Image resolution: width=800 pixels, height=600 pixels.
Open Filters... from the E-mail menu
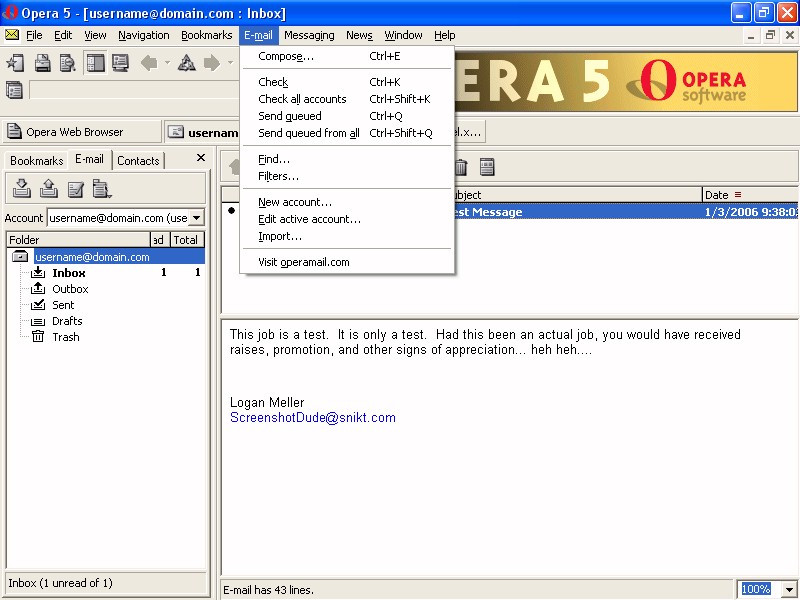pyautogui.click(x=347, y=176)
